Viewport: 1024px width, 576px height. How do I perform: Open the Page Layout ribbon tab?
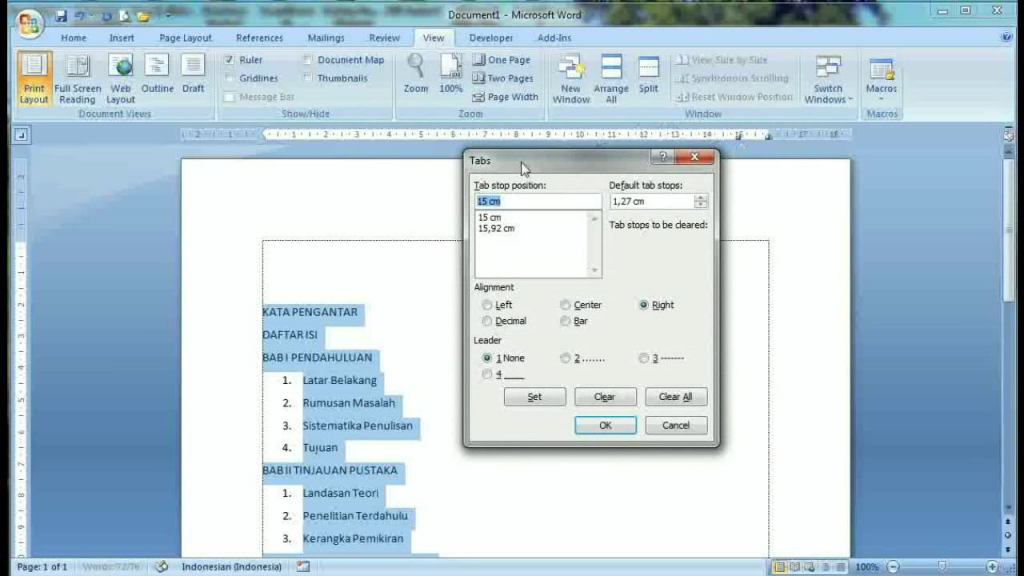click(185, 38)
